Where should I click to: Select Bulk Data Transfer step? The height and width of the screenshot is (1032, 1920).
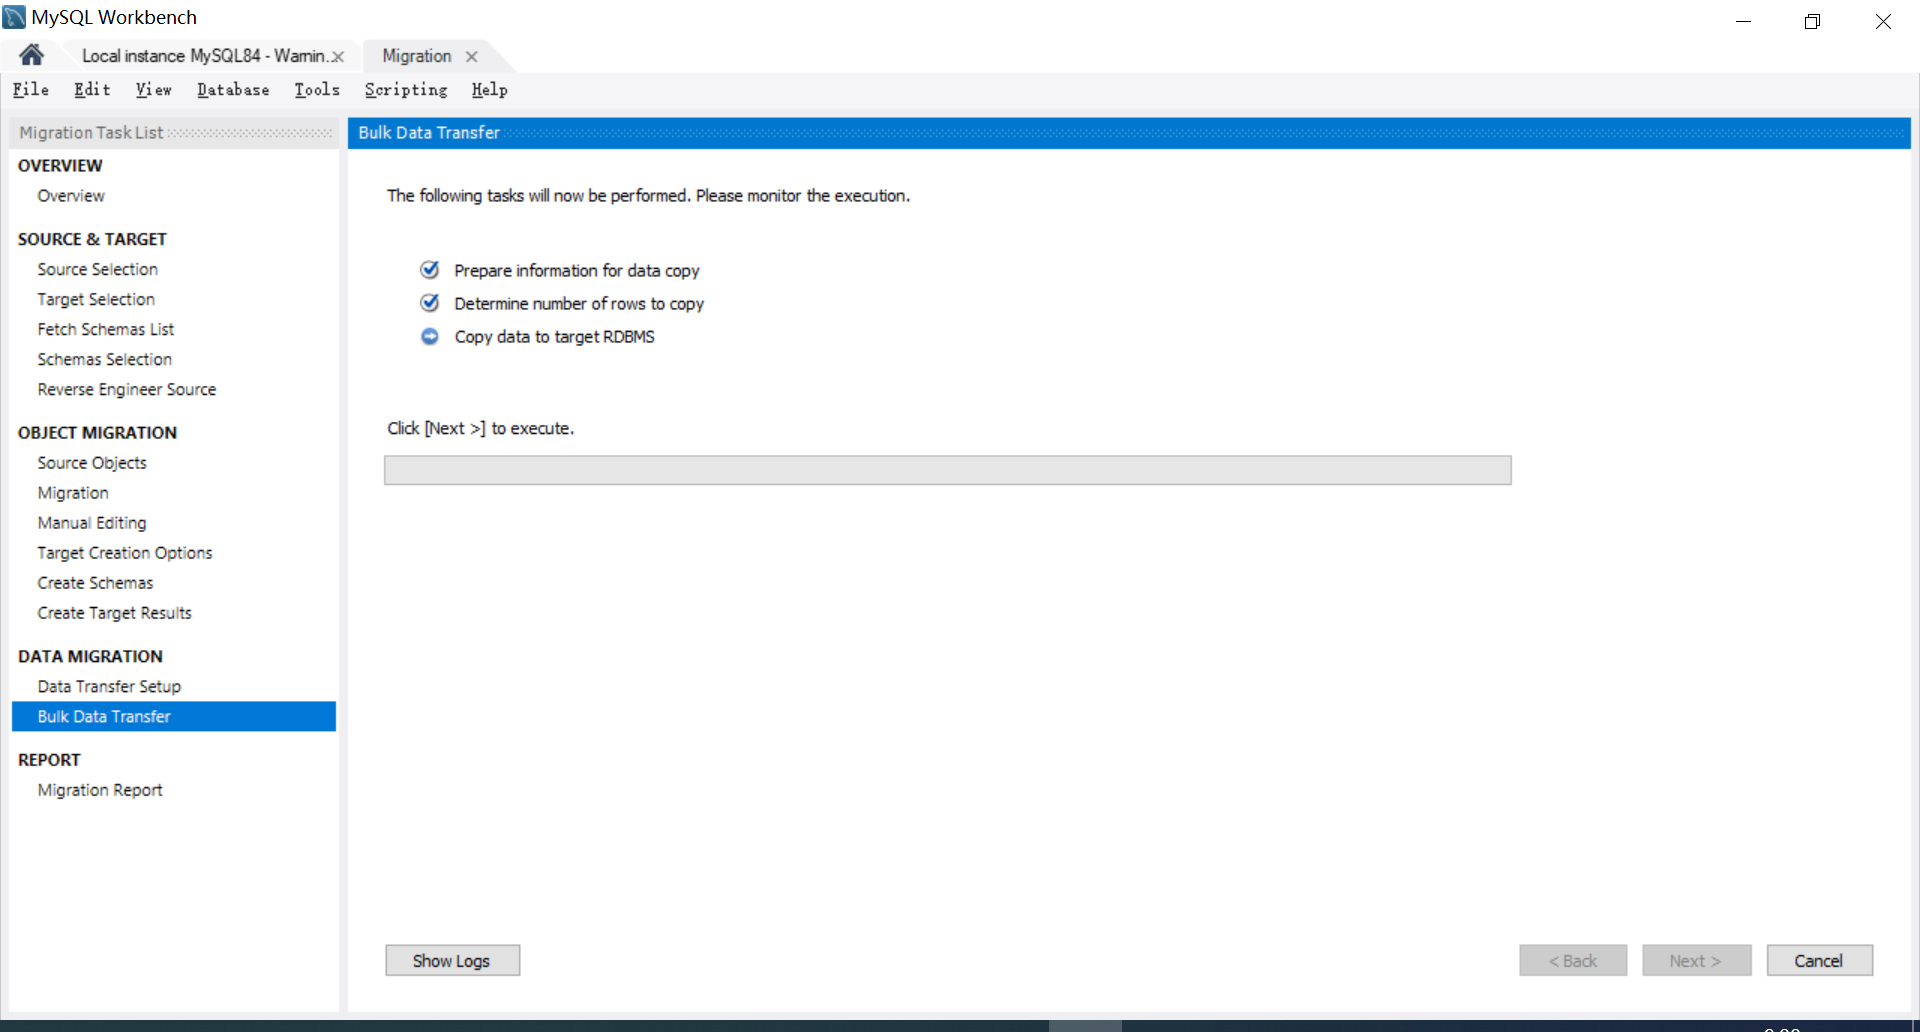pos(174,716)
